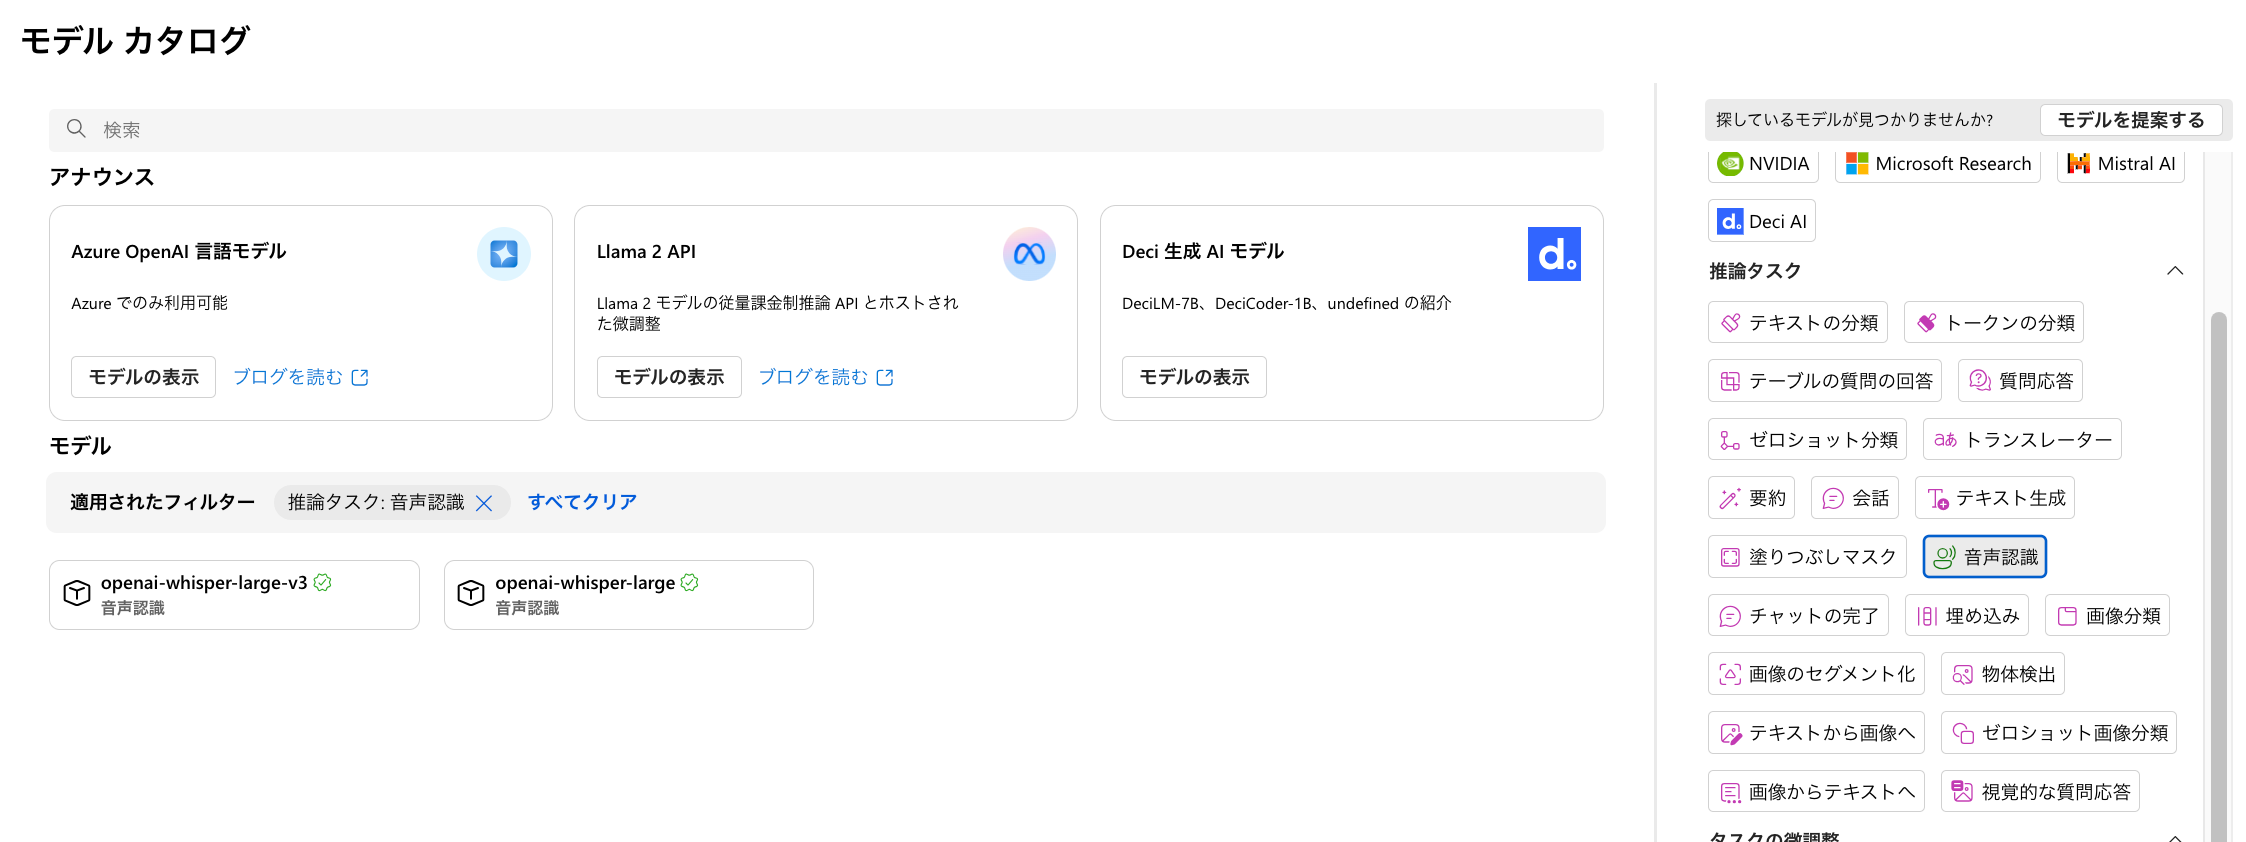Screen dimensions: 2246x842
Task: Select the ゼロショット分類 task filter
Action: coord(1808,440)
